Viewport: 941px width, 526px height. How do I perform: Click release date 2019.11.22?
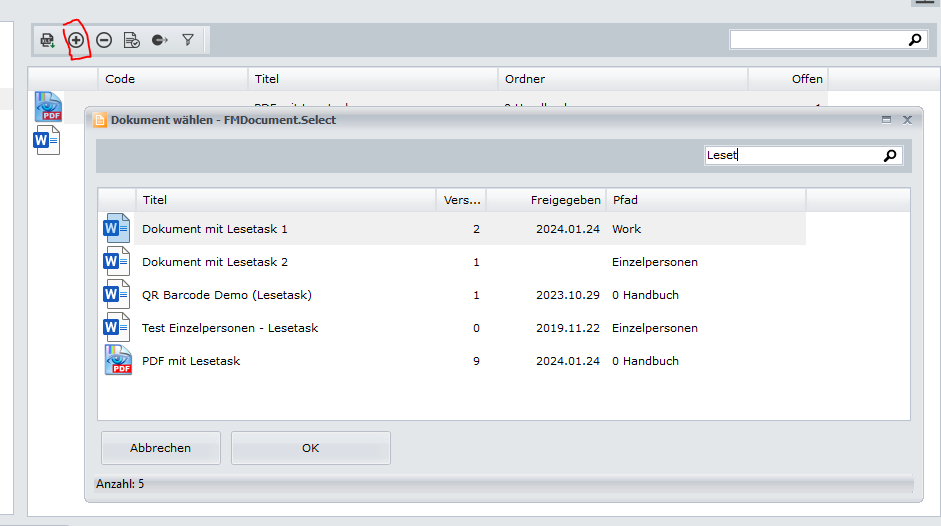pyautogui.click(x=568, y=328)
